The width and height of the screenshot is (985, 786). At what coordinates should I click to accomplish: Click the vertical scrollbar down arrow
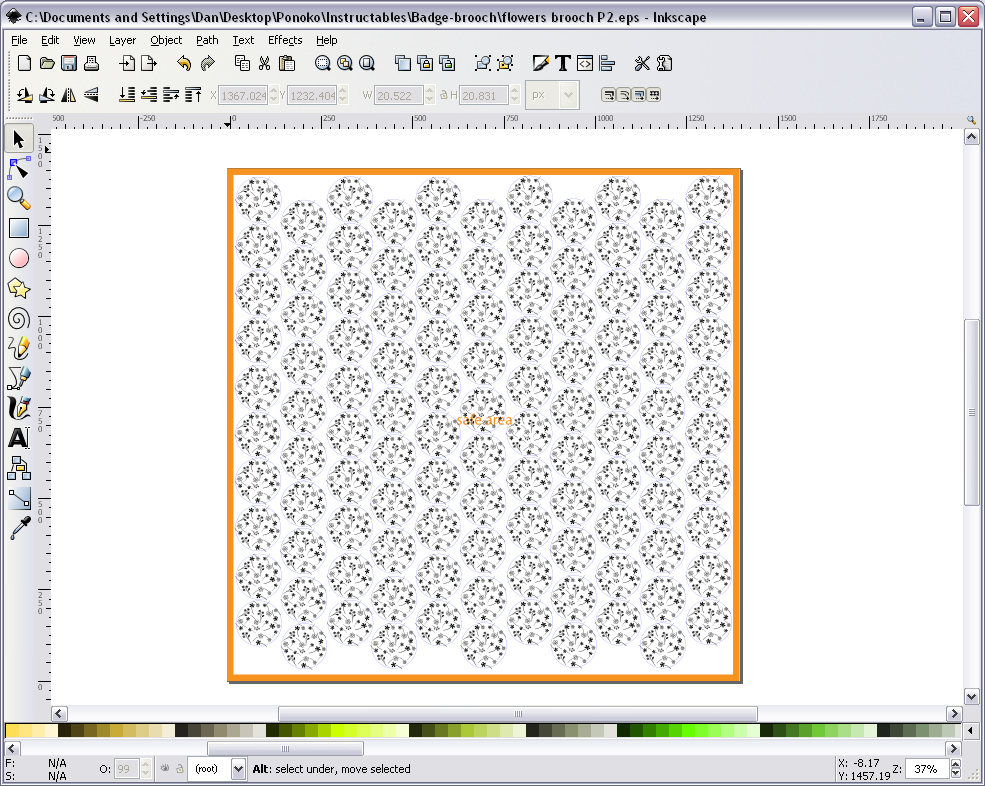pos(971,696)
